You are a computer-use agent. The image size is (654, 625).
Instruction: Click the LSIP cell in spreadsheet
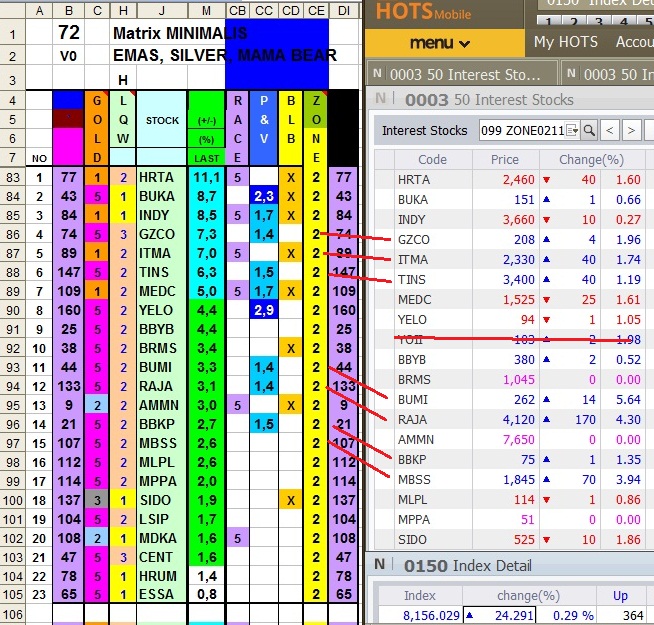point(161,519)
